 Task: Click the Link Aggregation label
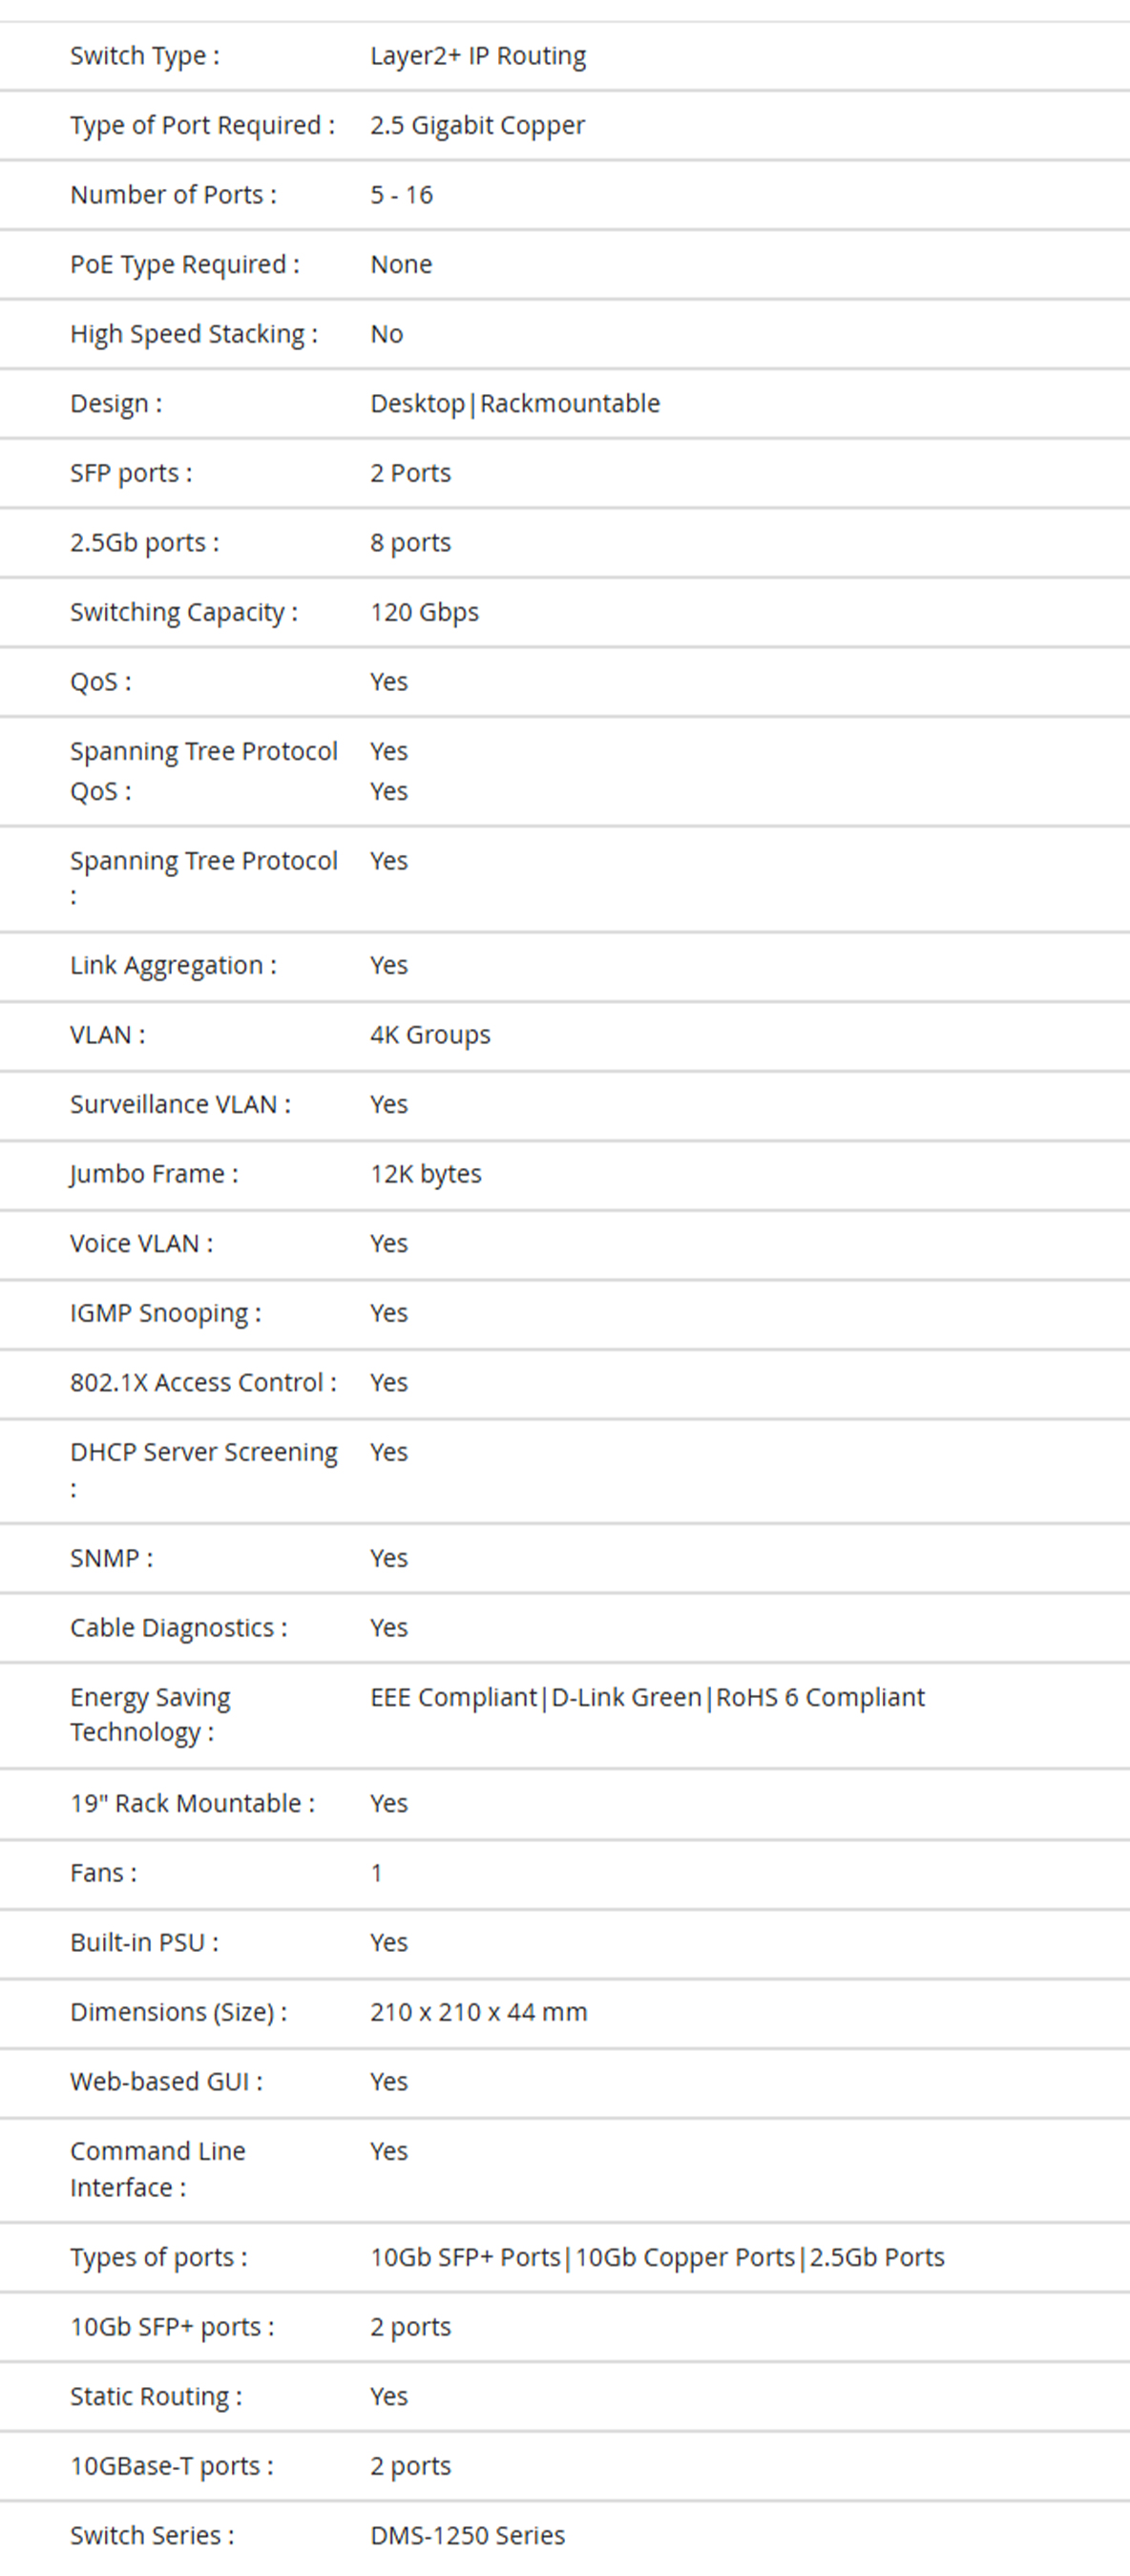(173, 966)
